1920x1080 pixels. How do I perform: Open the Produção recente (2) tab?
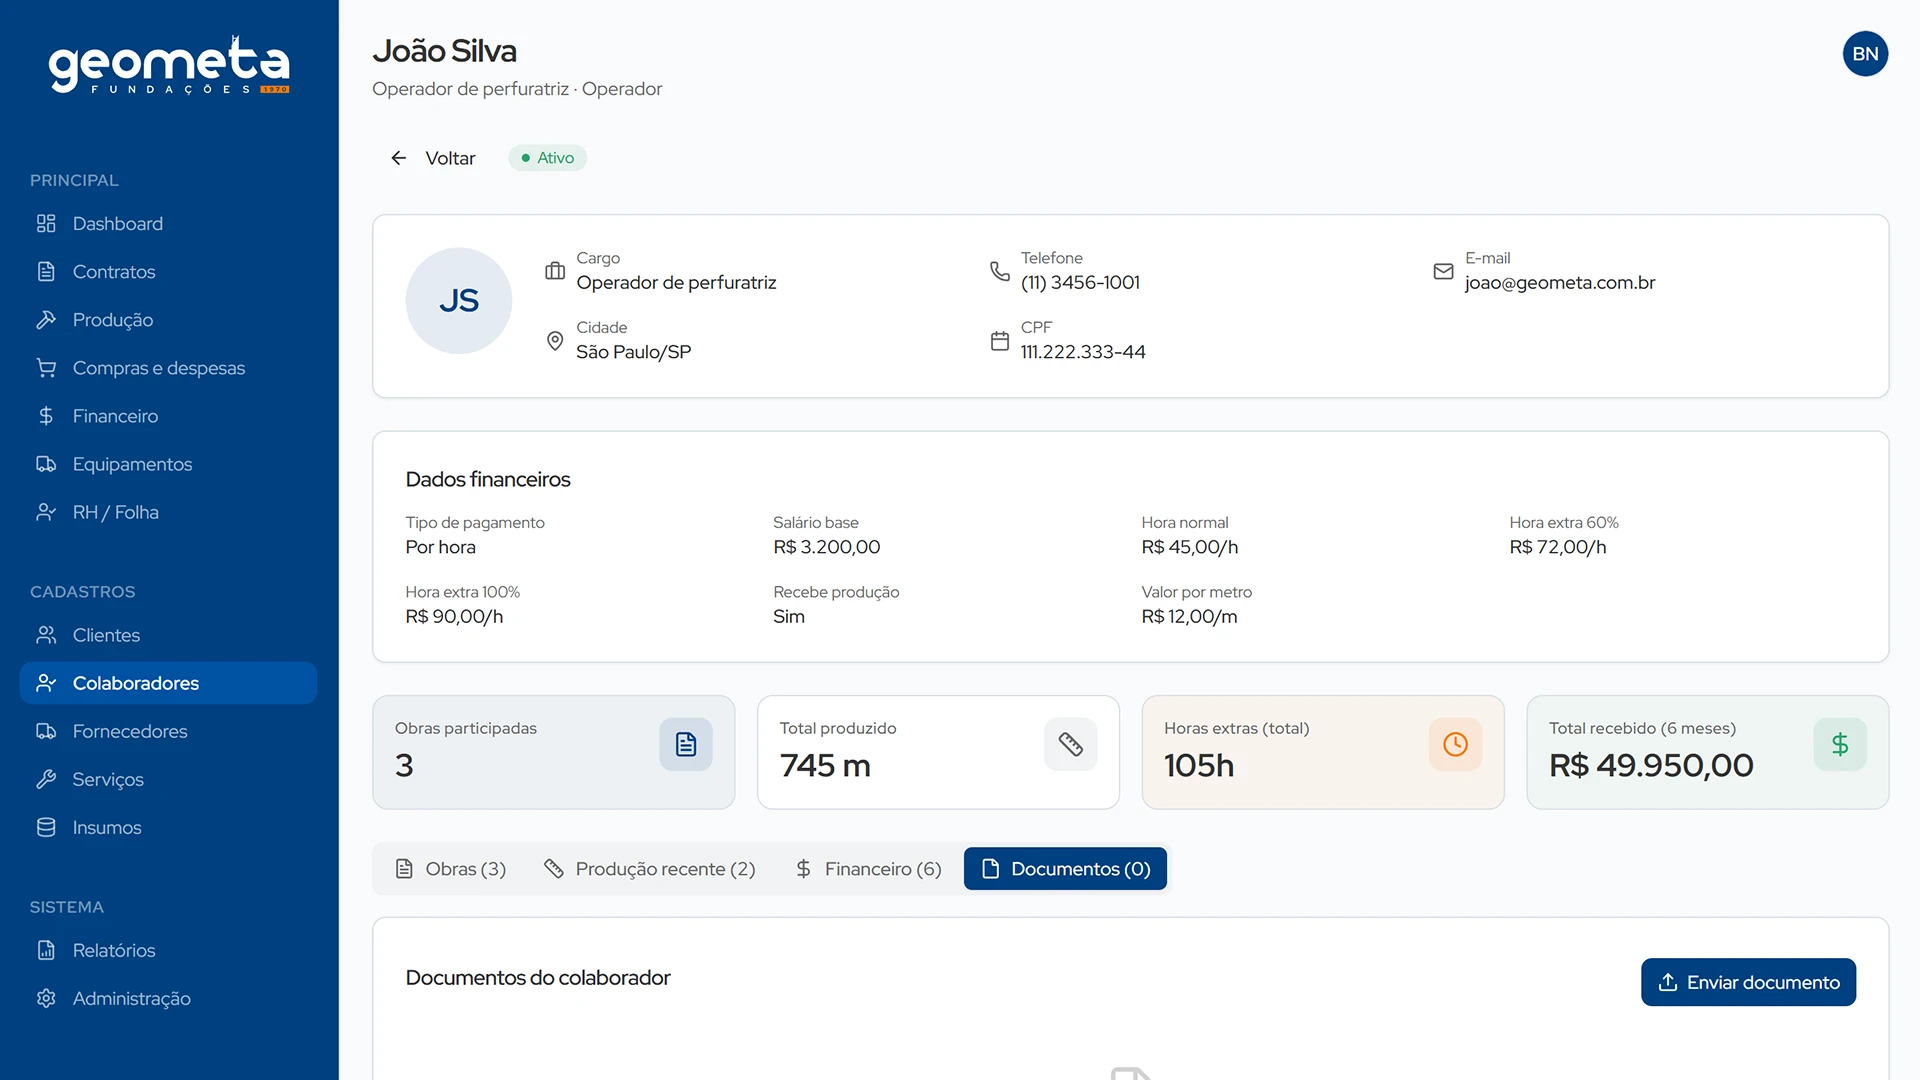click(649, 869)
